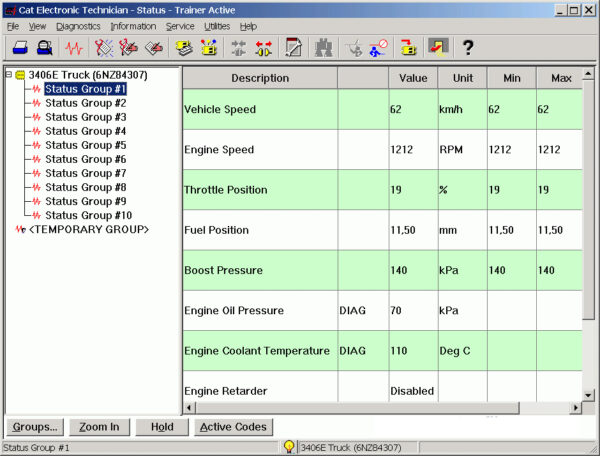600x456 pixels.
Task: Open the Information menu
Action: pos(133,26)
